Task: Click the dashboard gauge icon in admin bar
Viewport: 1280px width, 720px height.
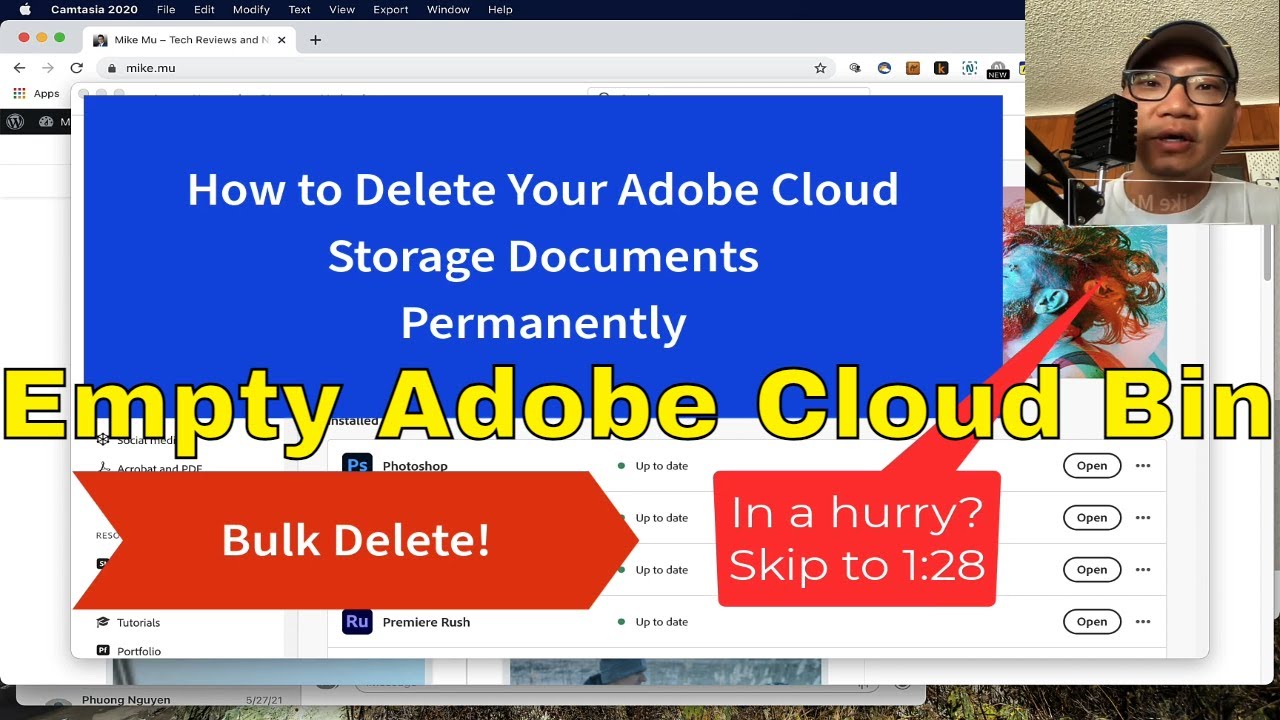Action: click(x=46, y=122)
